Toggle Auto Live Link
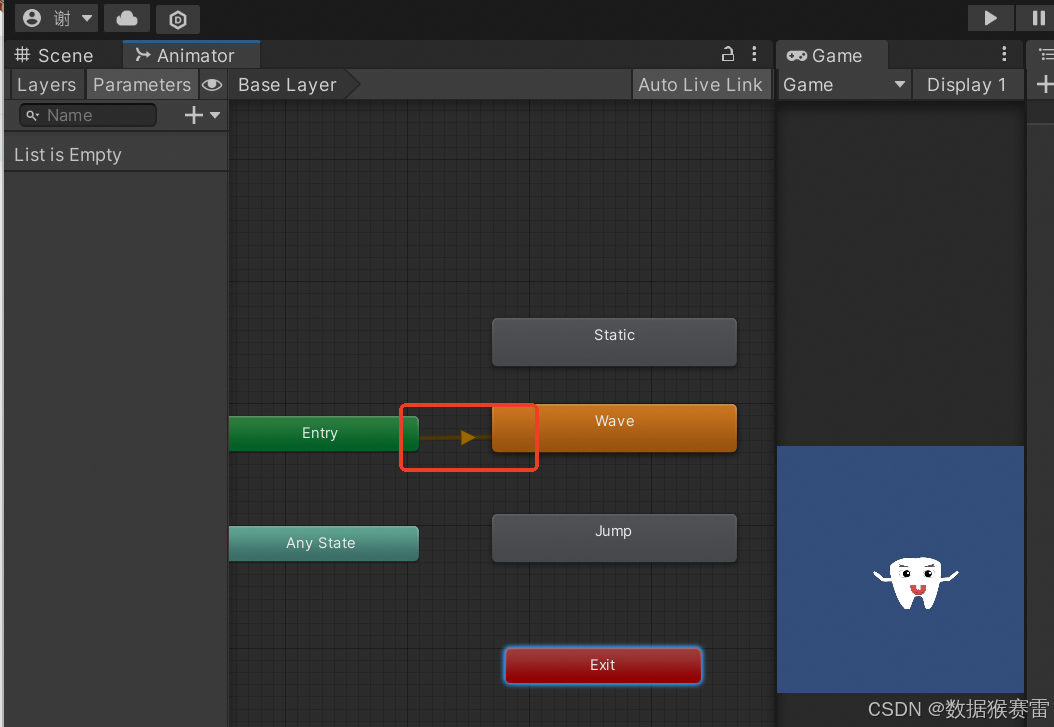This screenshot has width=1054, height=727. (x=701, y=84)
